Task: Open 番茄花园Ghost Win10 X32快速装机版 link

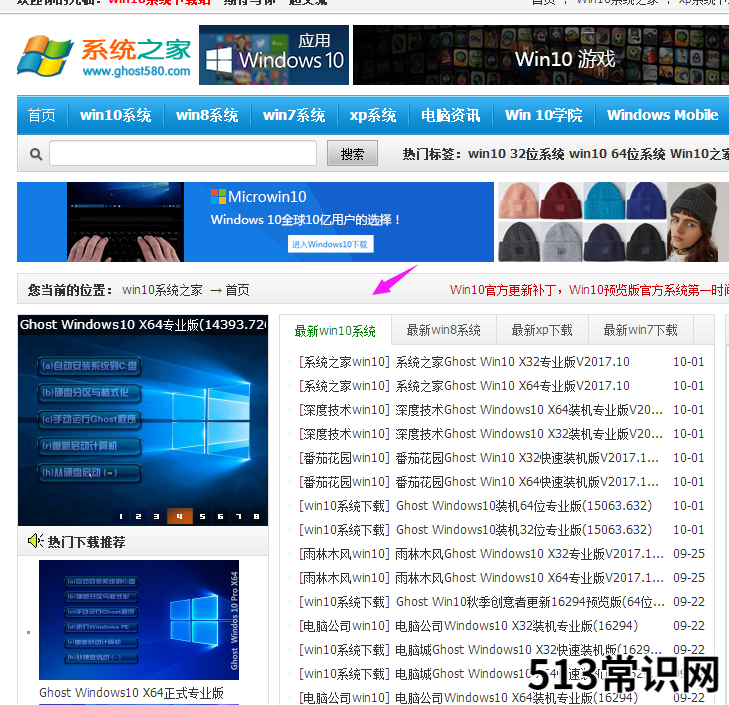Action: (527, 458)
